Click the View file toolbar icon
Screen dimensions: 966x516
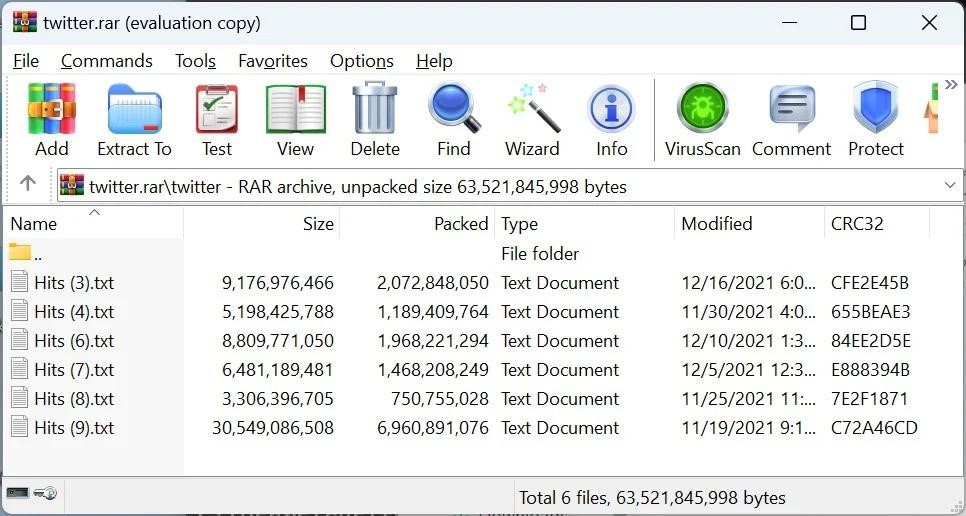click(x=295, y=120)
